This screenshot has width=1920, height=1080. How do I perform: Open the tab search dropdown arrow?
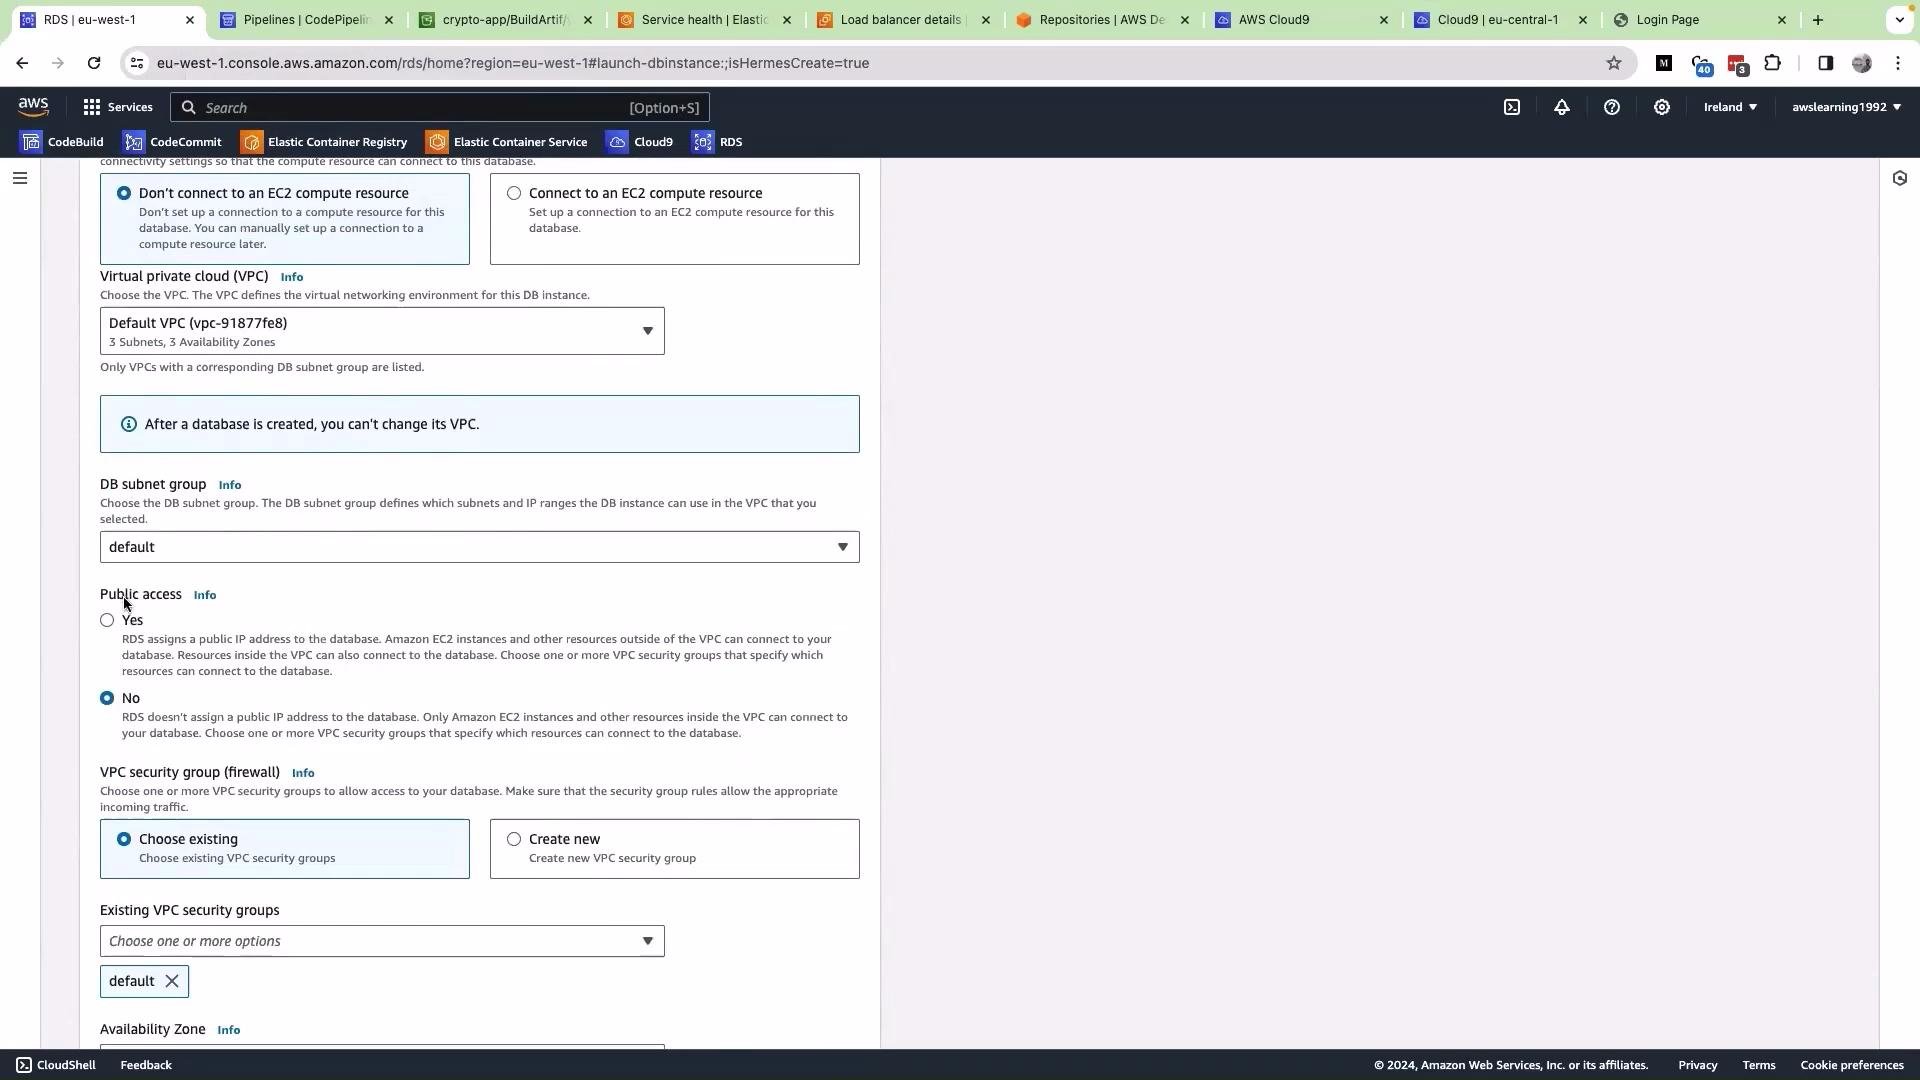pos(1900,20)
